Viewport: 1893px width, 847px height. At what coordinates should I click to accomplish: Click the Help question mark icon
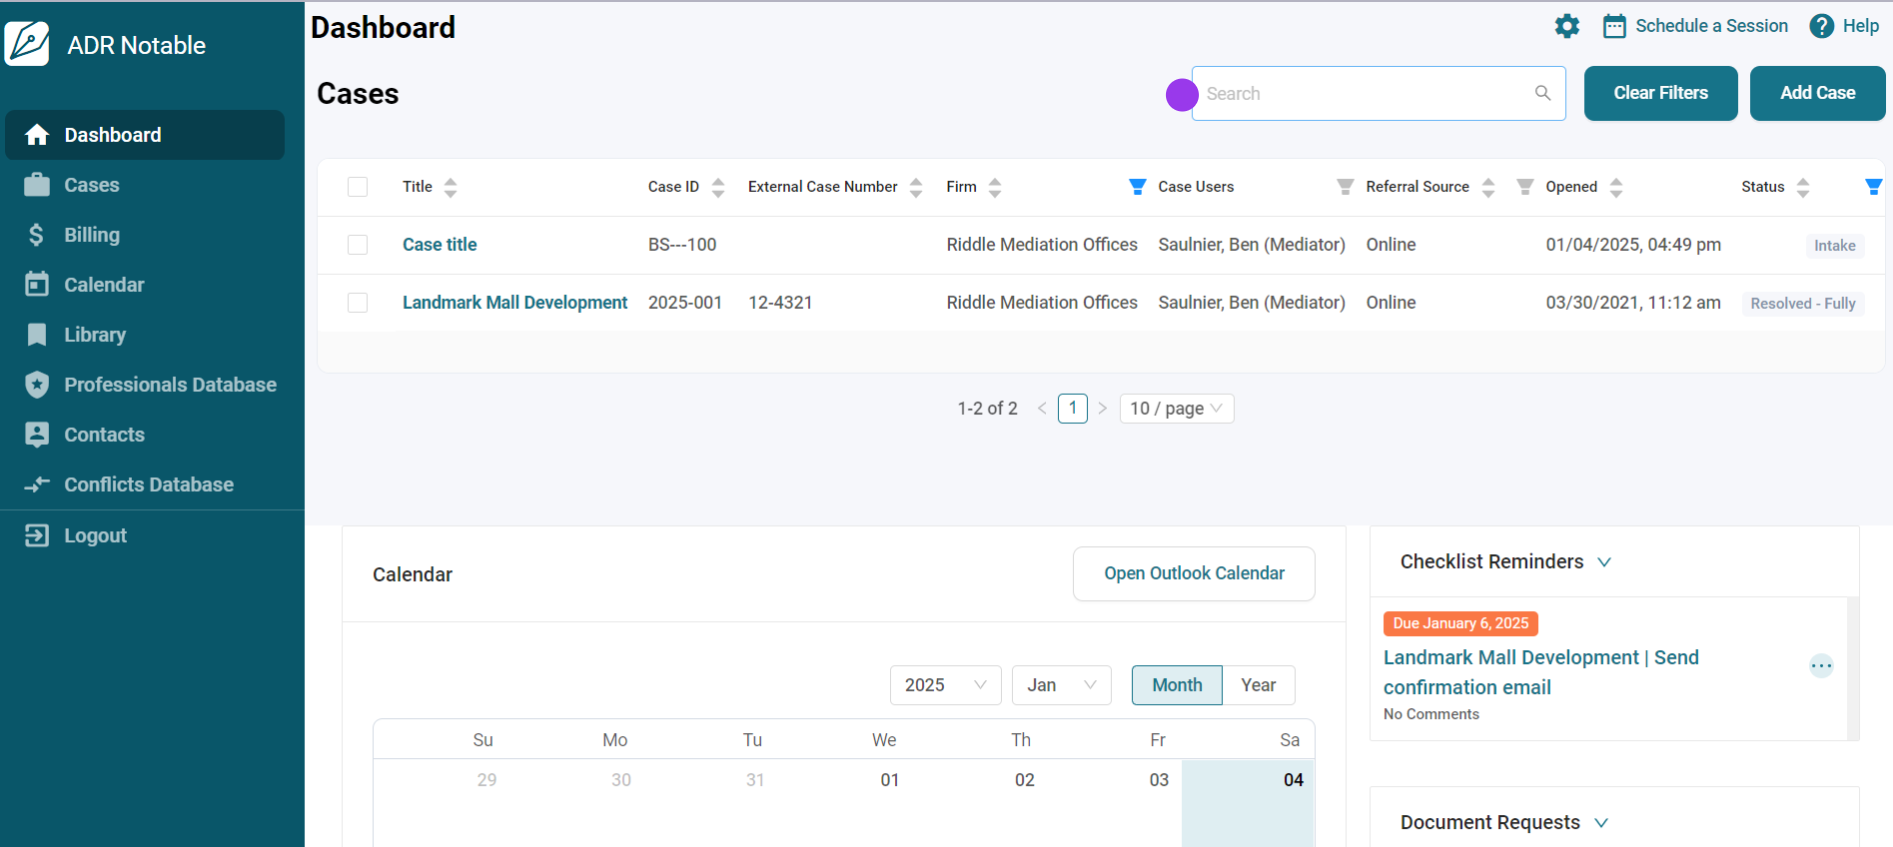[x=1821, y=26]
